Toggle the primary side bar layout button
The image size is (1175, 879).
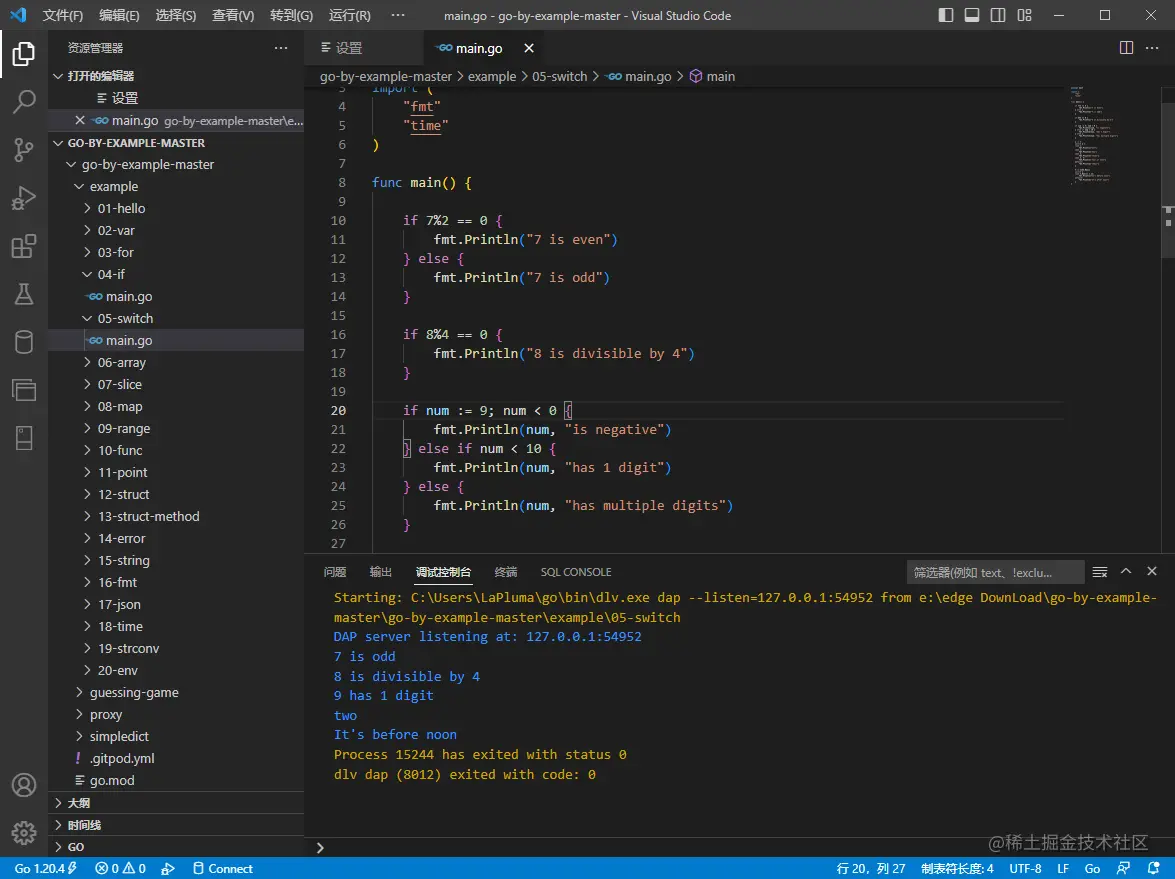point(946,15)
